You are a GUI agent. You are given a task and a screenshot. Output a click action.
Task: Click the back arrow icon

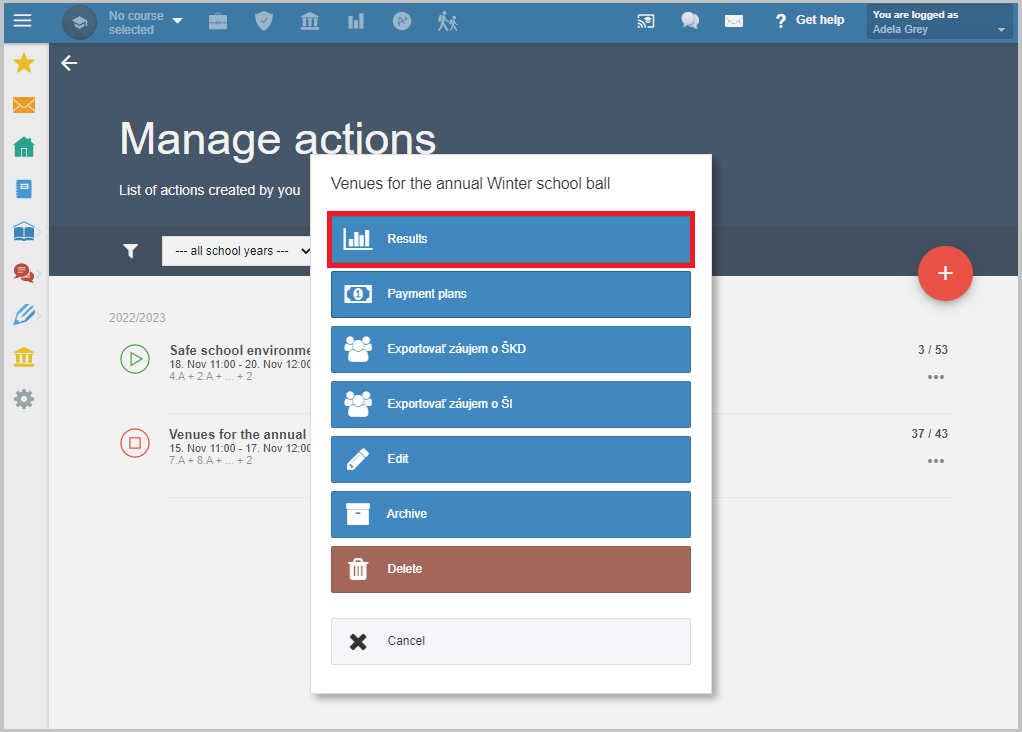pyautogui.click(x=69, y=63)
